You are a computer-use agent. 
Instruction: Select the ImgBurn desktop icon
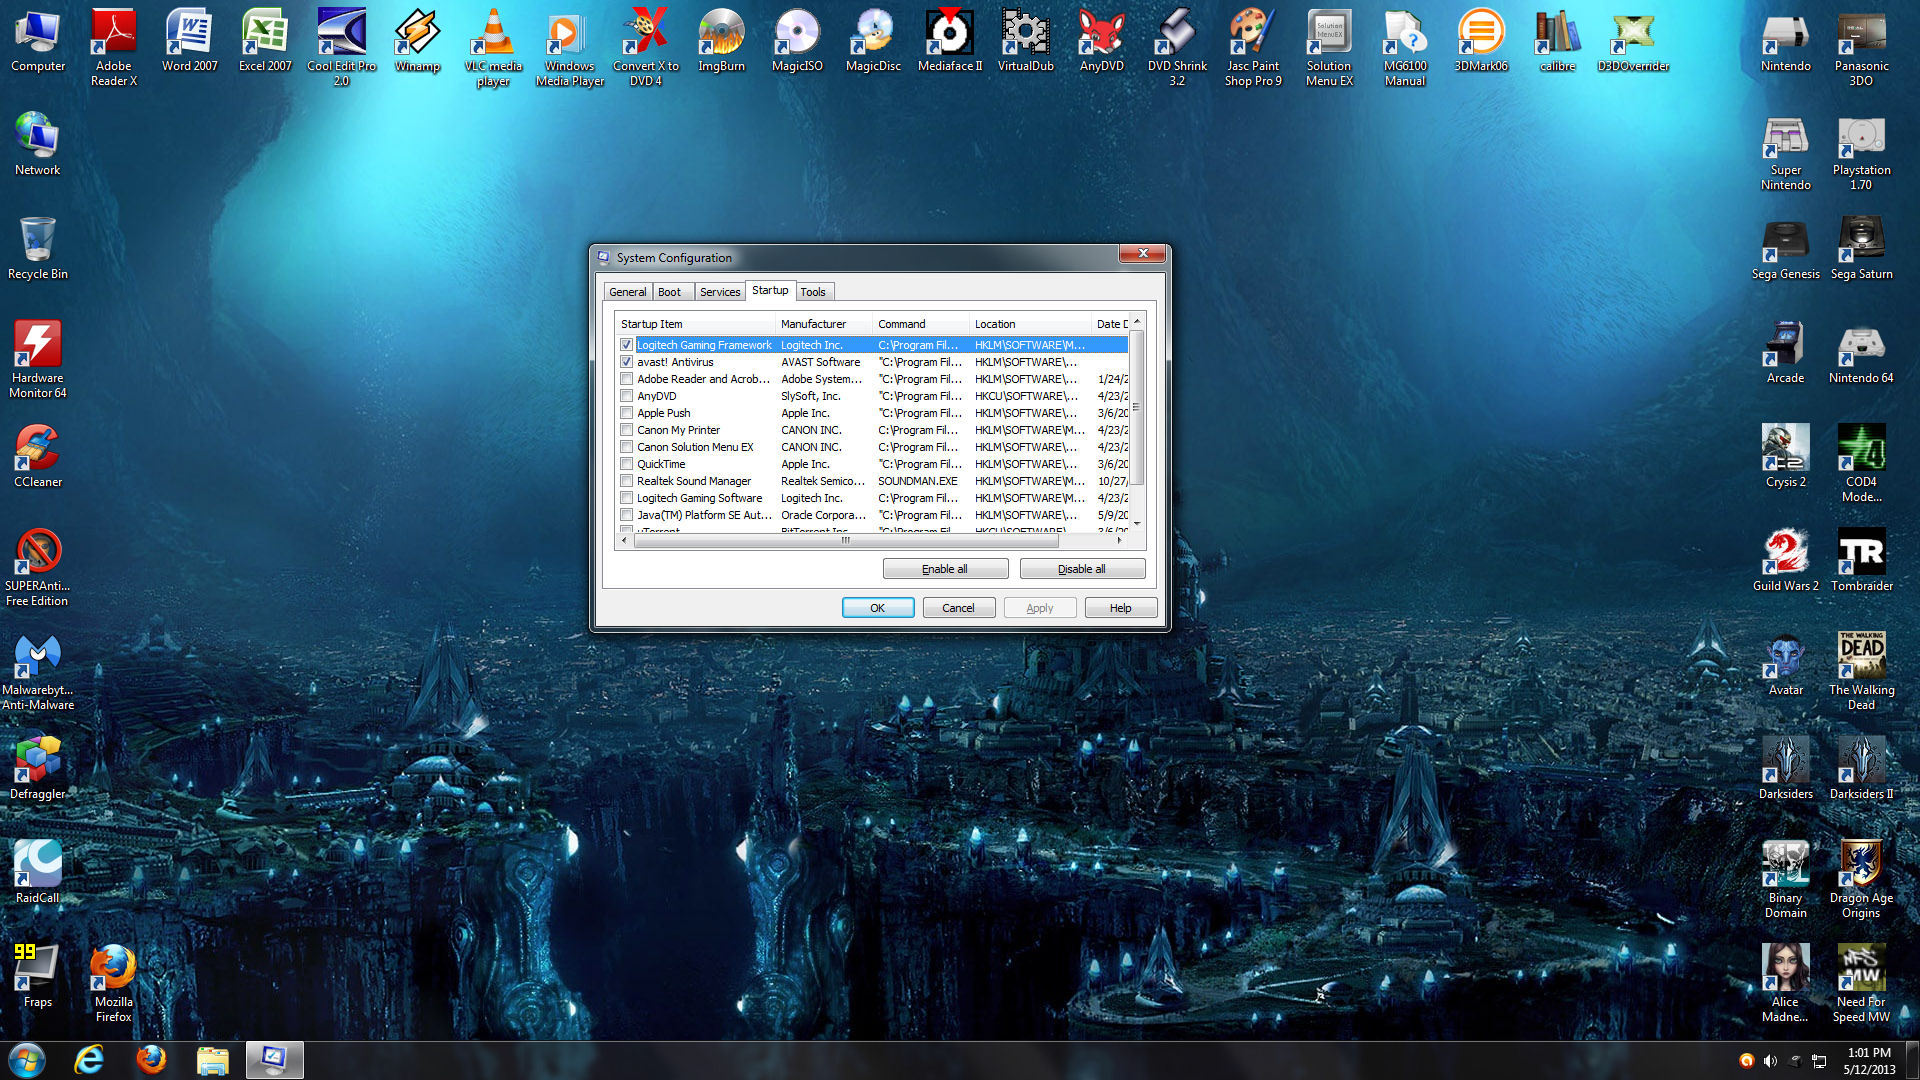721,40
